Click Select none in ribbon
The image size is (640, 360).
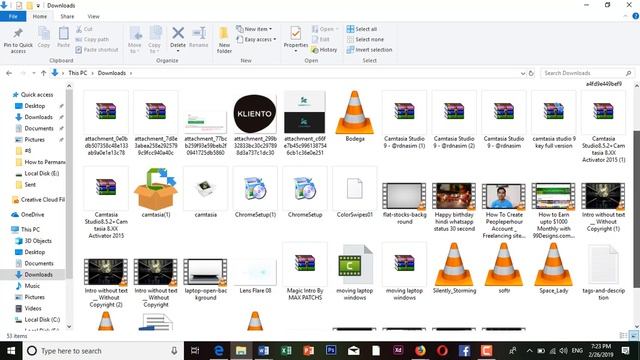coord(365,39)
